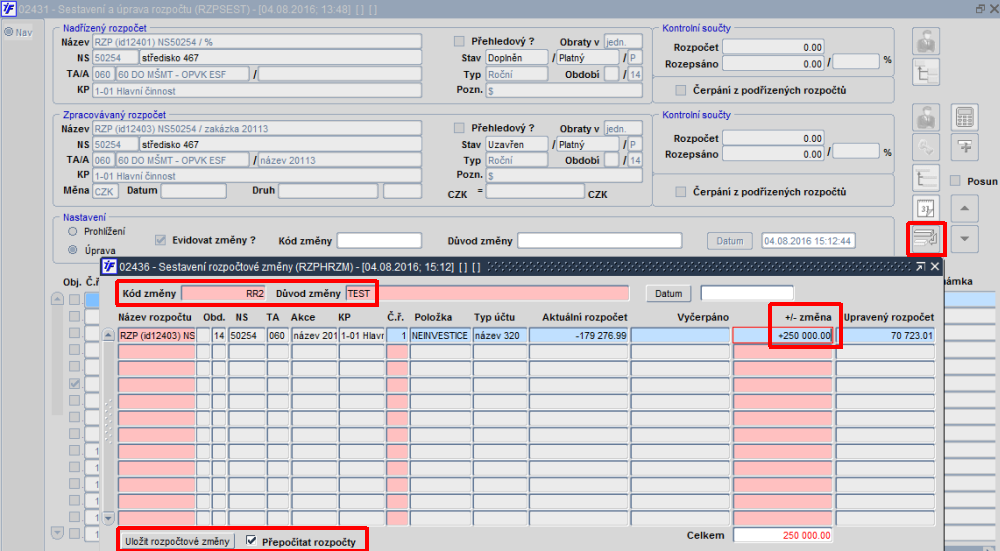
Task: Click empty date field in dialog
Action: pyautogui.click(x=747, y=293)
